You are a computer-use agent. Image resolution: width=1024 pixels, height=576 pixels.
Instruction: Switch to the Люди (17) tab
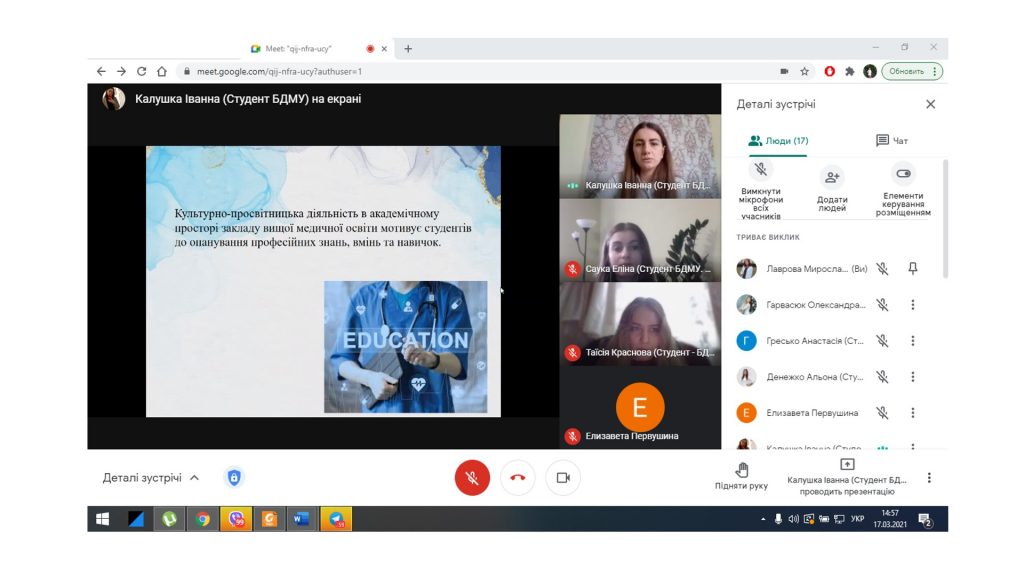tap(778, 140)
